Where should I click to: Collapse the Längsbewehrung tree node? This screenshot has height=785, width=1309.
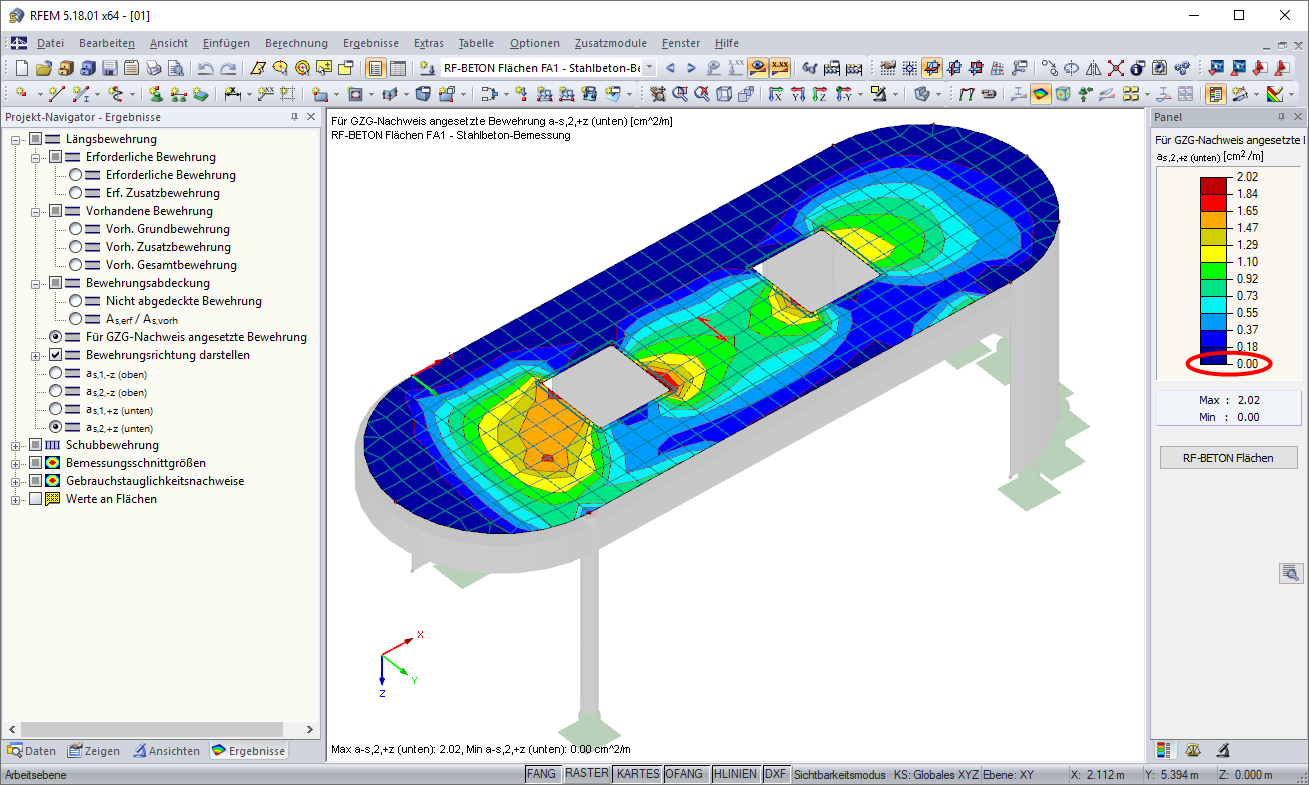(x=16, y=139)
